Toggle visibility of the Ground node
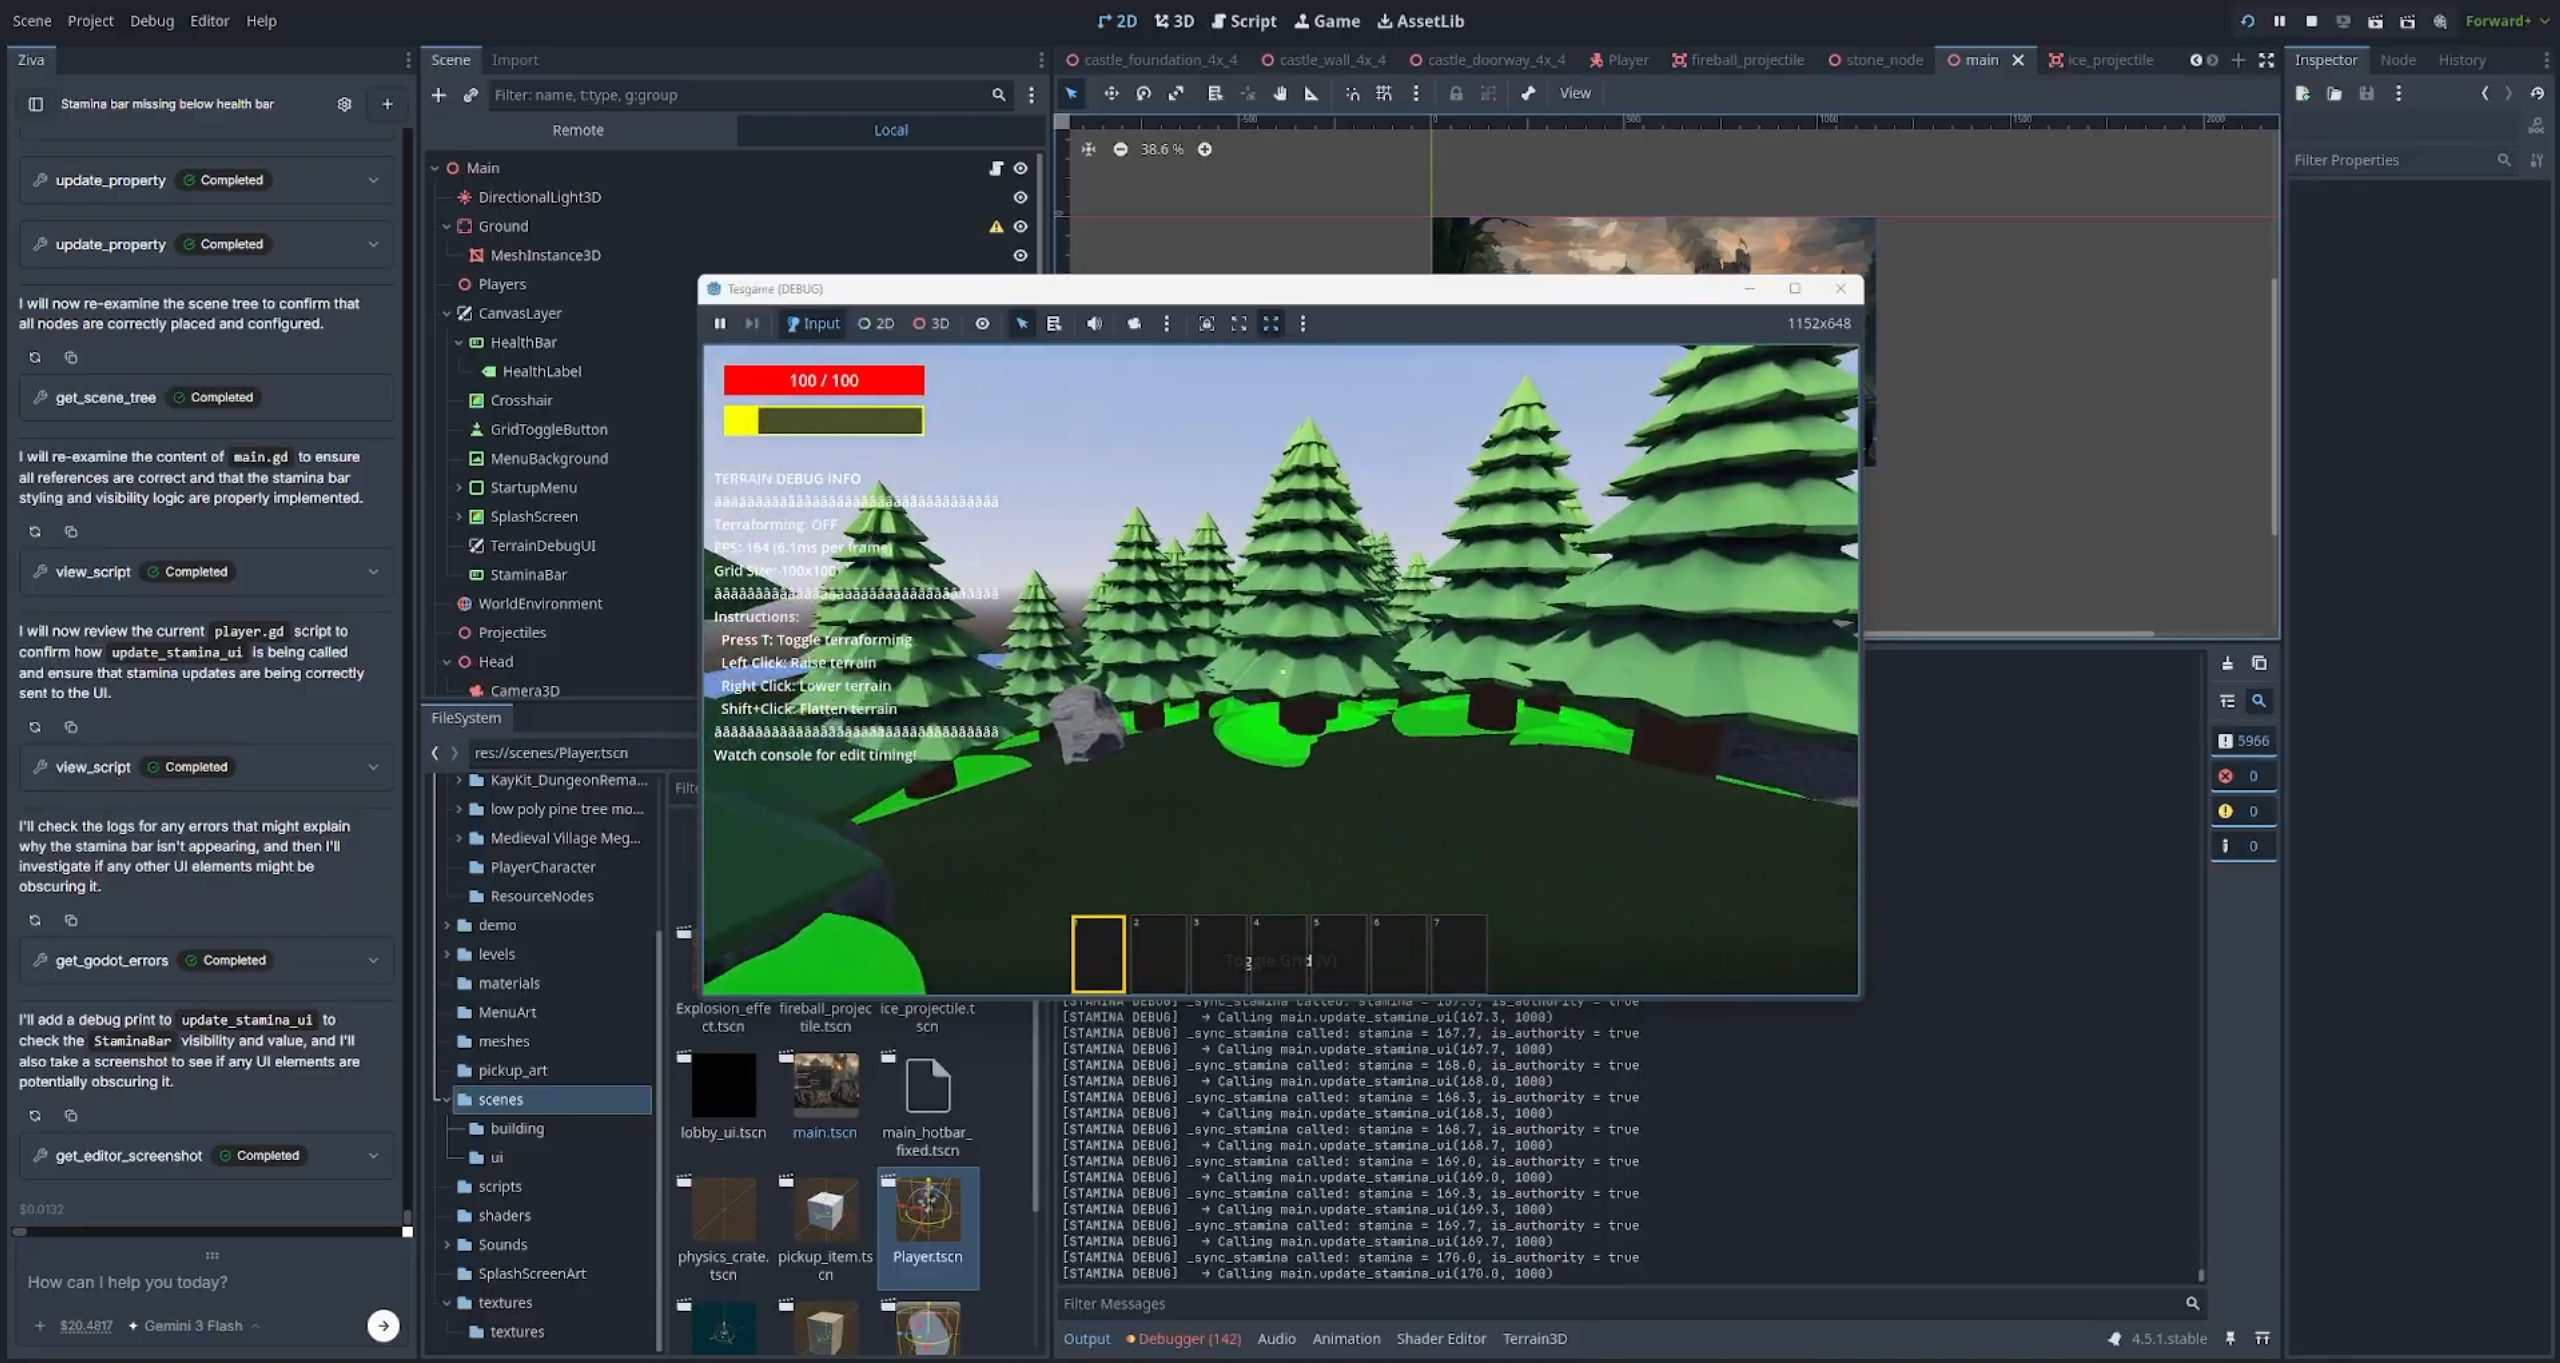This screenshot has width=2560, height=1363. tap(1020, 226)
